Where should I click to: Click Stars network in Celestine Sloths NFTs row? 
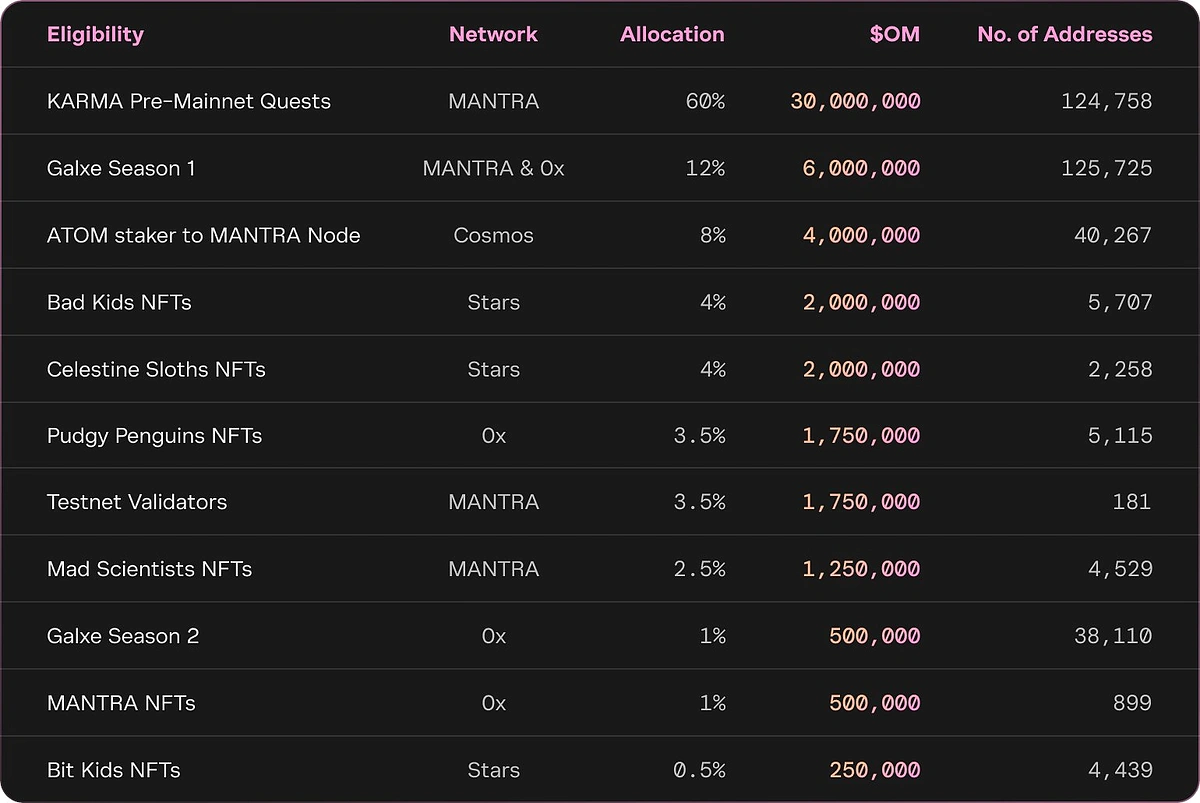[494, 369]
